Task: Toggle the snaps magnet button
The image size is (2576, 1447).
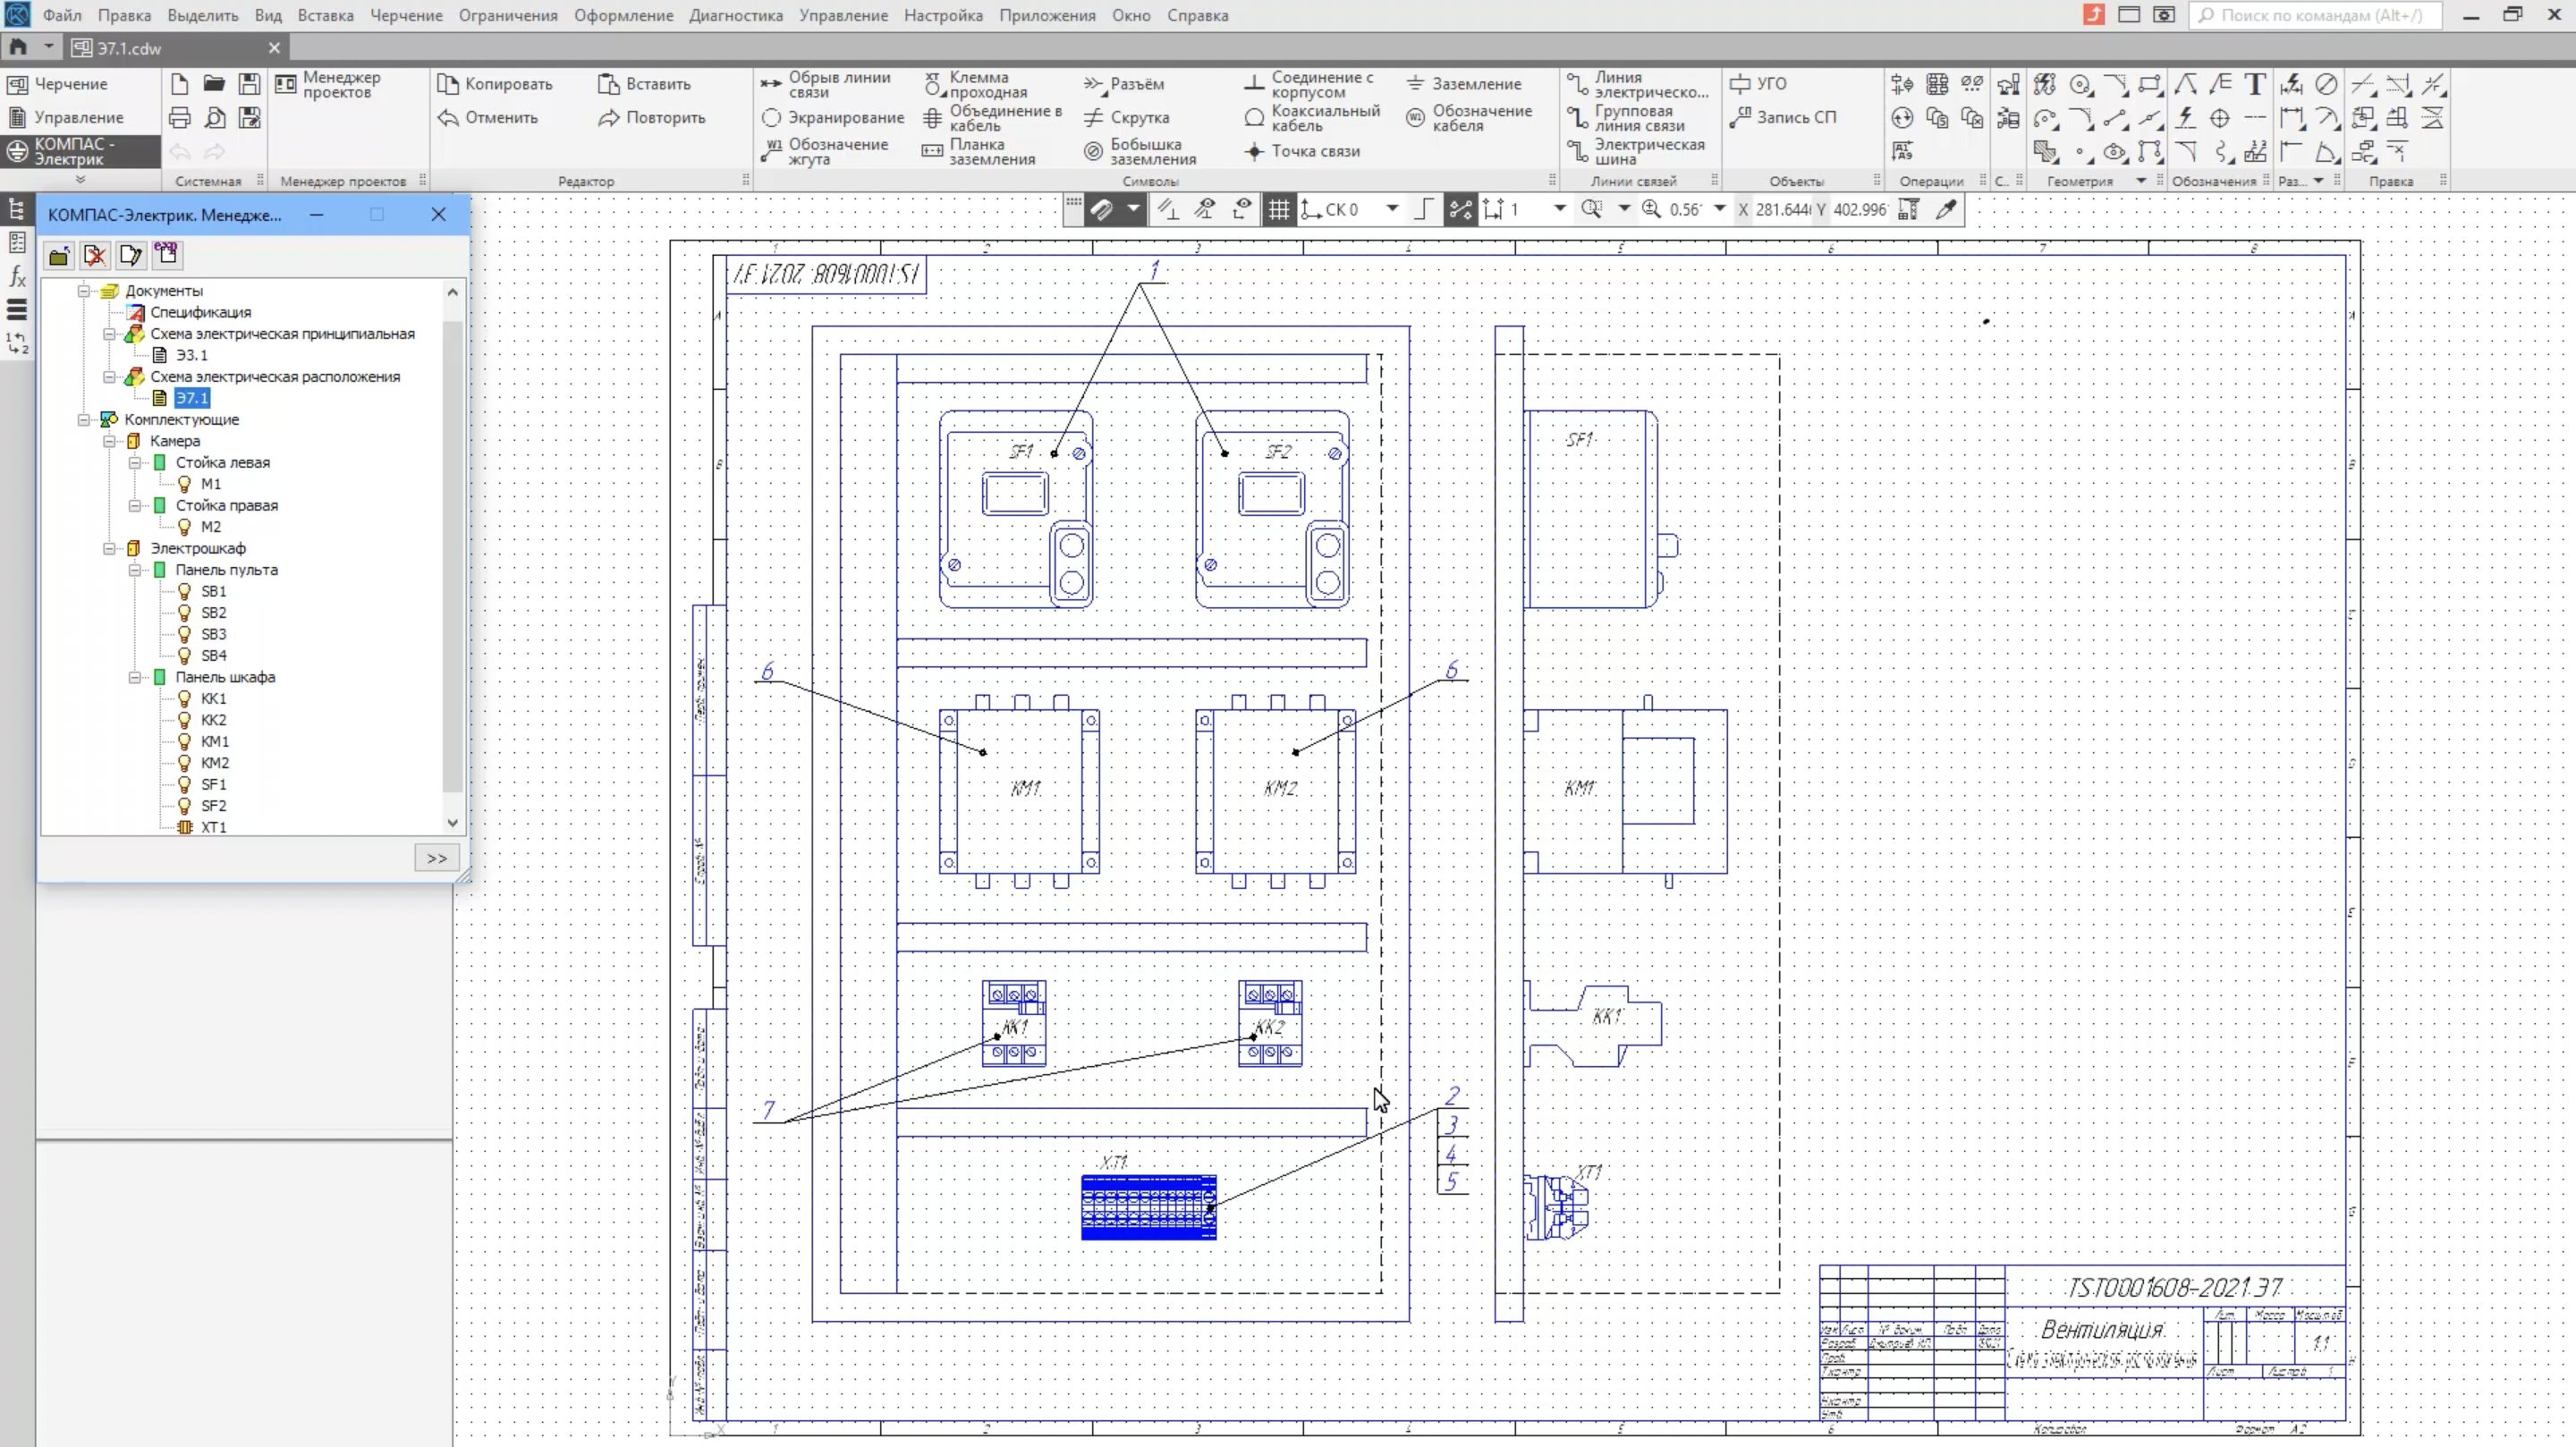Action: click(1101, 209)
